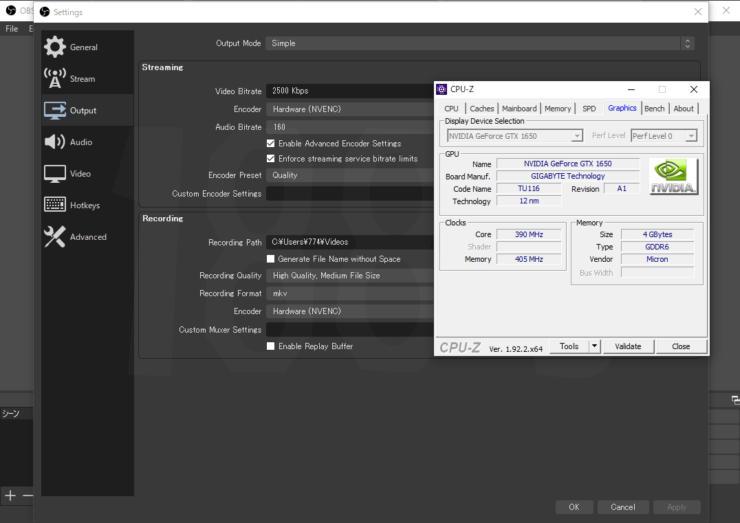Open the Streaming Encoder dropdown
Viewport: 740px width, 523px height.
click(x=350, y=109)
